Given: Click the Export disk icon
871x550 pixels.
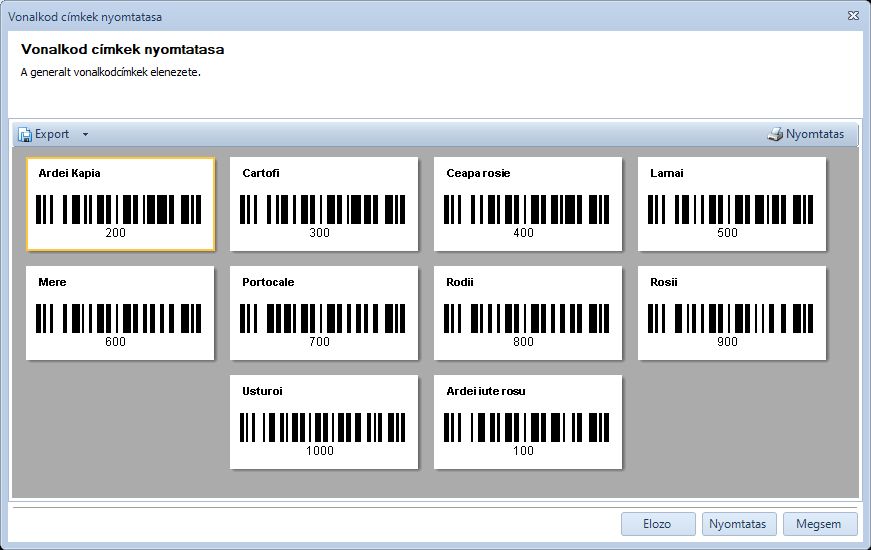Looking at the screenshot, I should [x=24, y=134].
